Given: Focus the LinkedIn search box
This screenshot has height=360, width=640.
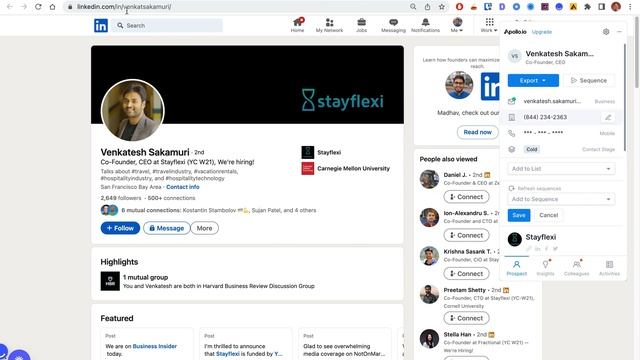Looking at the screenshot, I should (167, 25).
